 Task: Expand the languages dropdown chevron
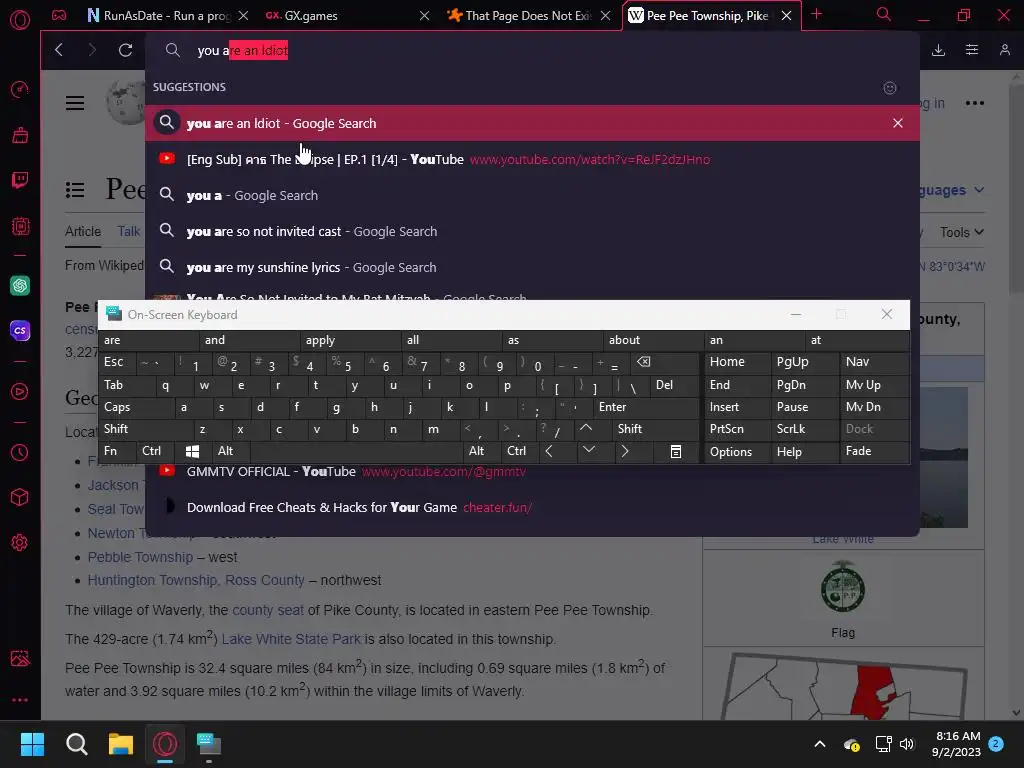point(979,190)
